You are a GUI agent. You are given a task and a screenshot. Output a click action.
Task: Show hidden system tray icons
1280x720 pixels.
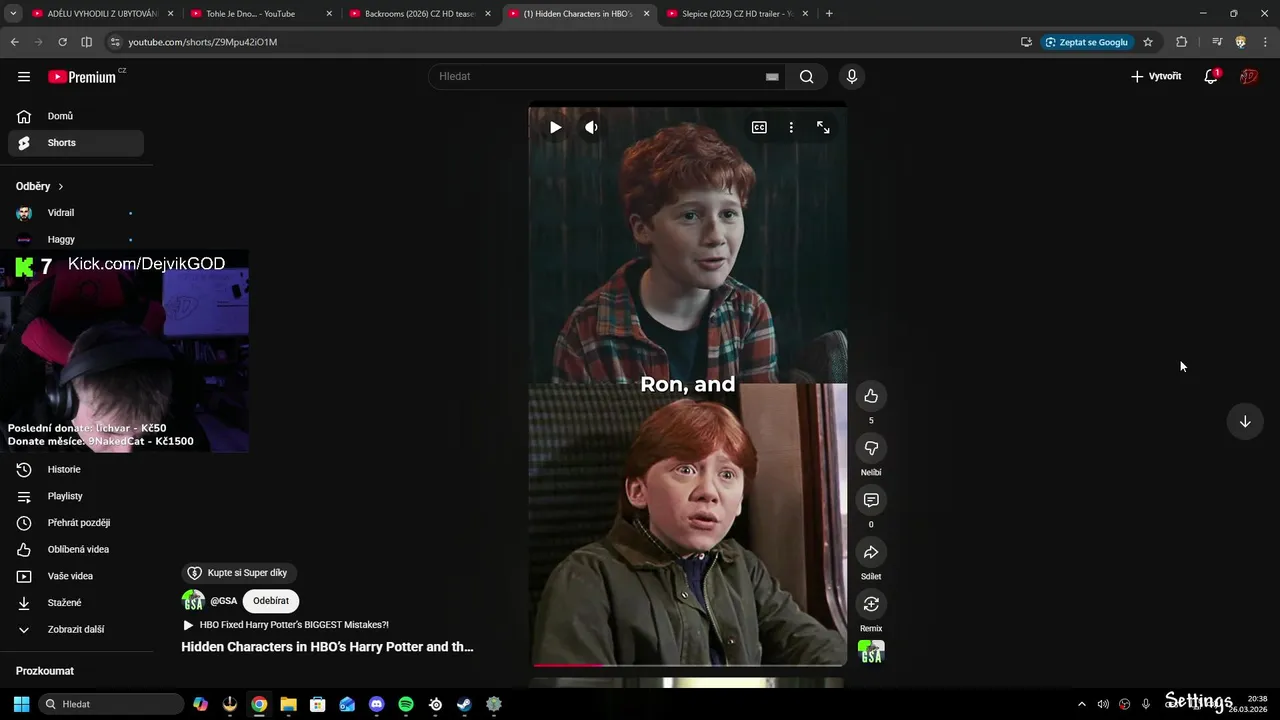point(1081,704)
